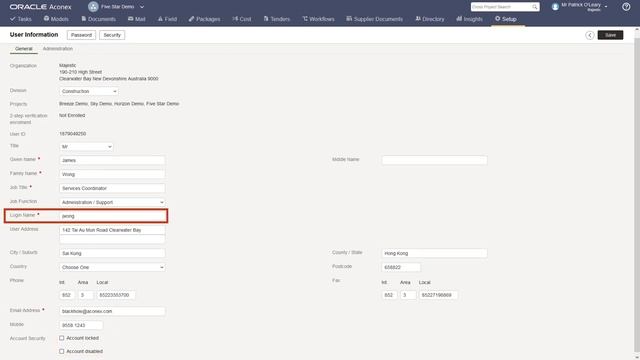Image resolution: width=640 pixels, height=360 pixels.
Task: Click the Security button
Action: click(112, 35)
